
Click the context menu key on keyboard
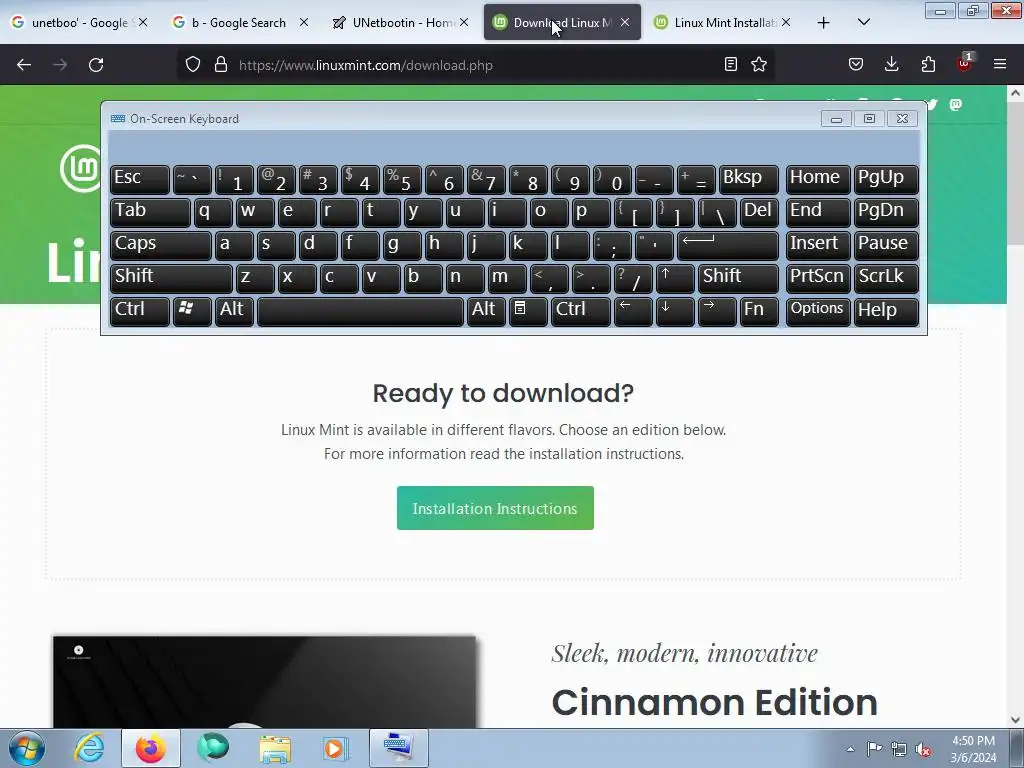click(x=528, y=312)
